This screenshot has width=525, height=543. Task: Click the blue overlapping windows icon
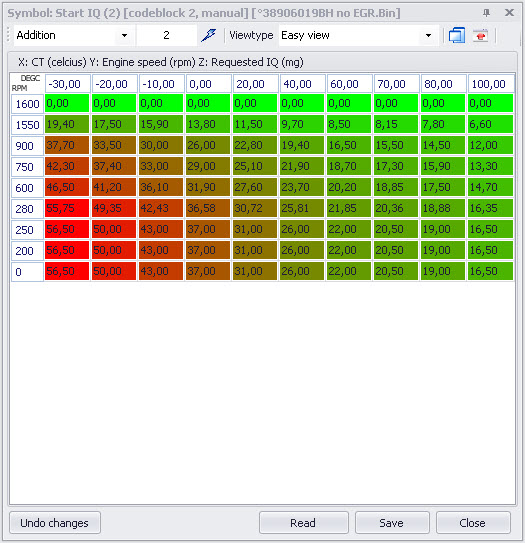coord(457,35)
